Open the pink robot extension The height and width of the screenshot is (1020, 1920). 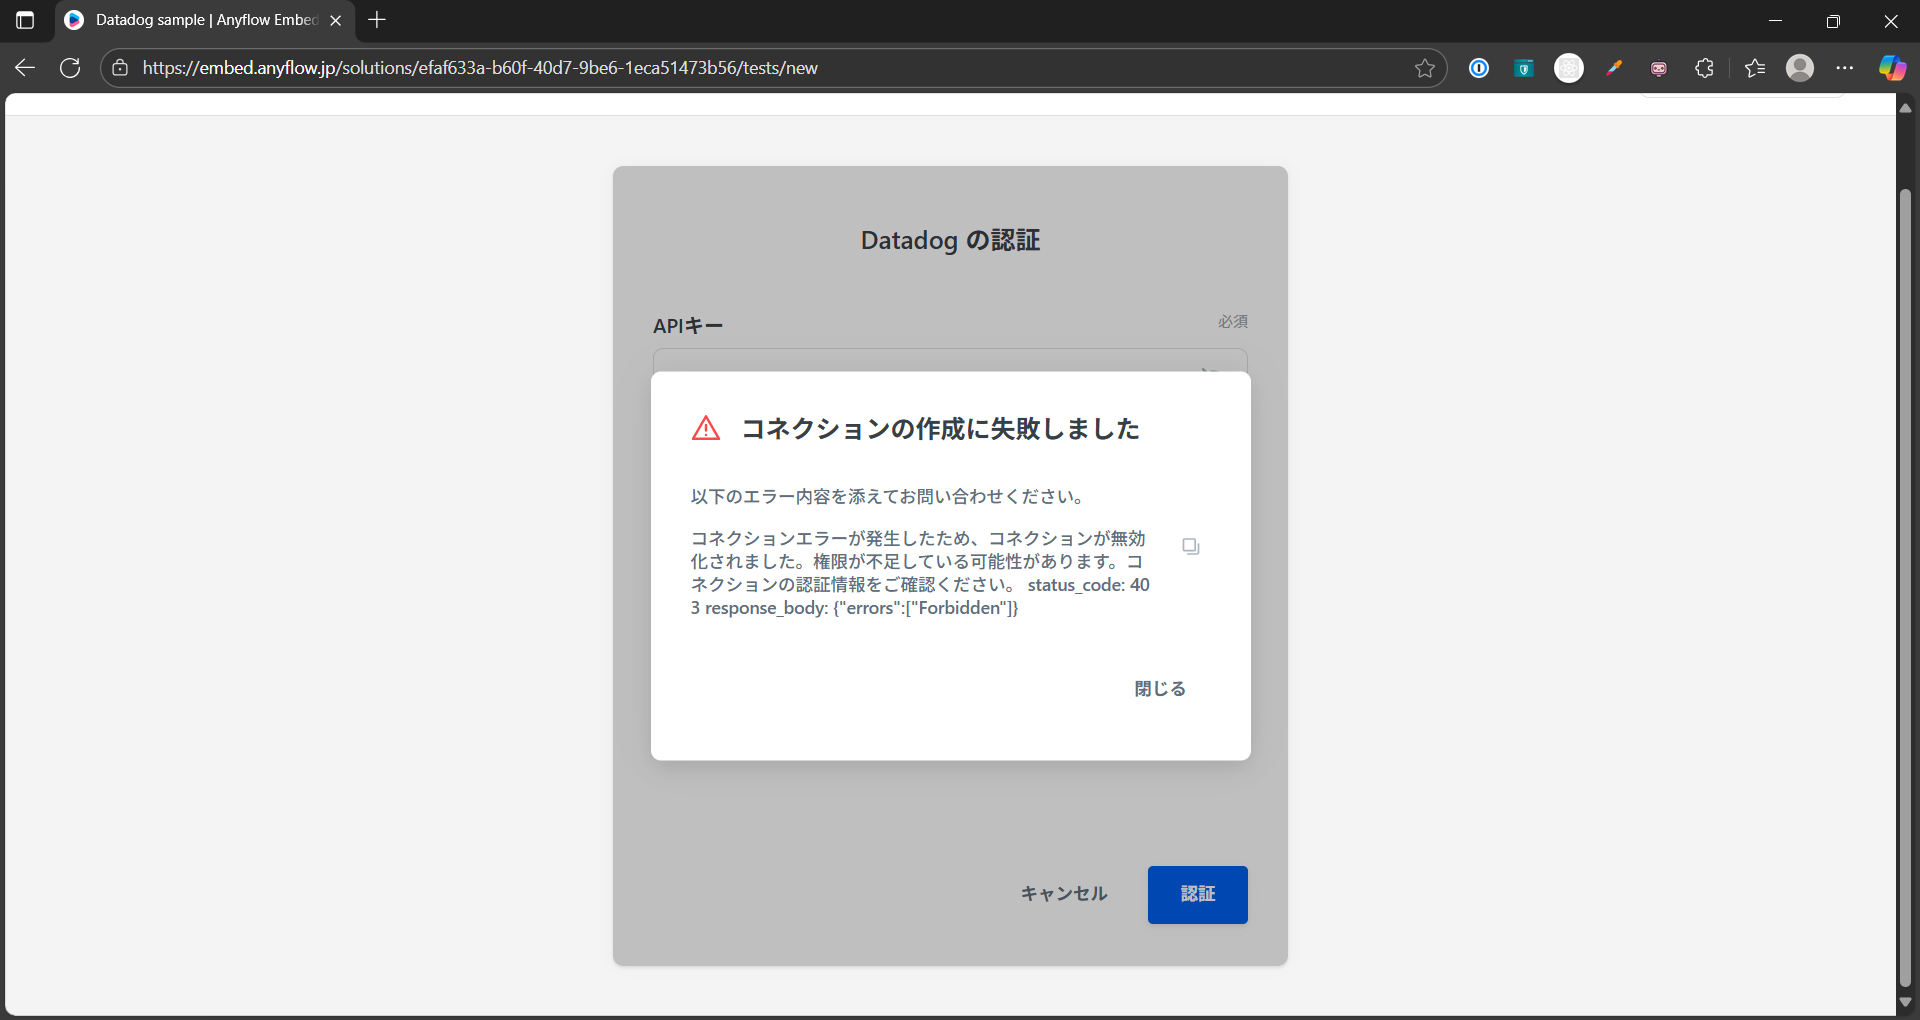tap(1659, 68)
